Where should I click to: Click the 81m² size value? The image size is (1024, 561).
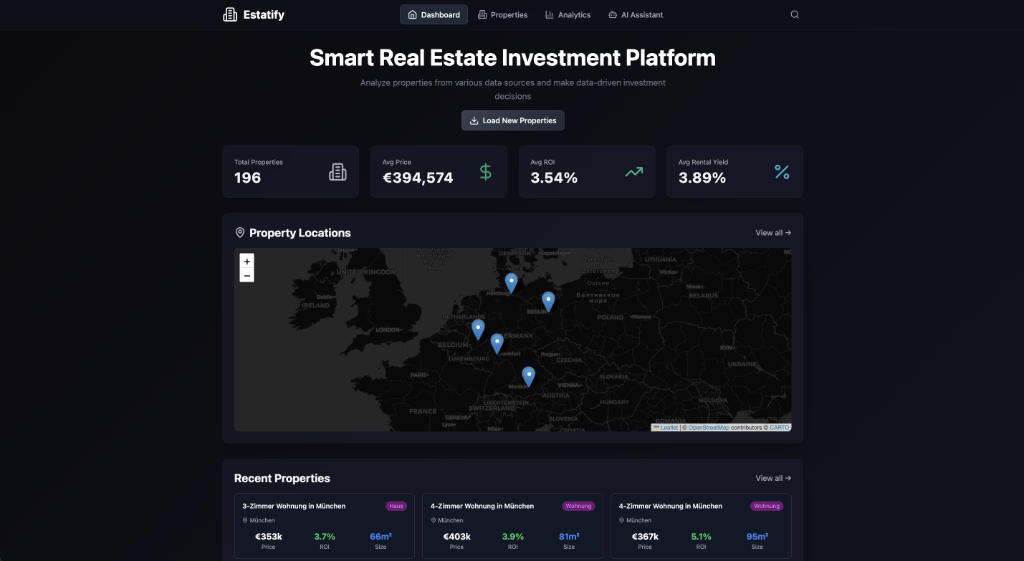(569, 536)
